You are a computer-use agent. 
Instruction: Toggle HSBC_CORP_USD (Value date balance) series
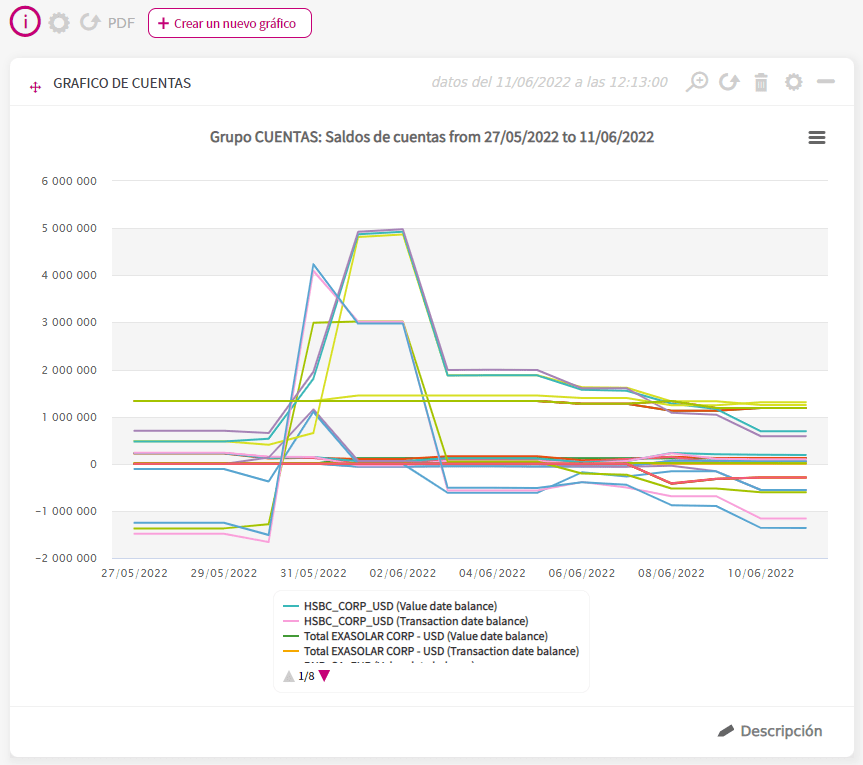390,606
